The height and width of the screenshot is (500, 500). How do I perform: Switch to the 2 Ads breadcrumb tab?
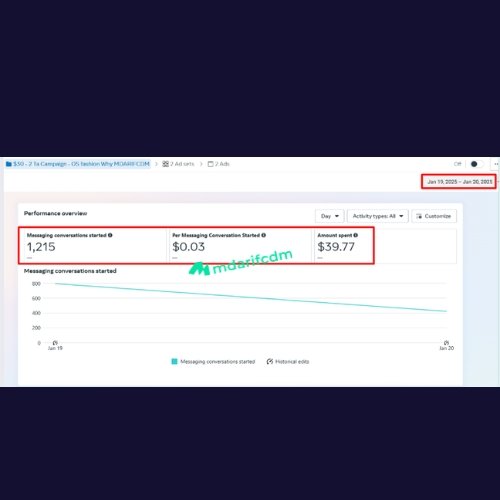(219, 164)
